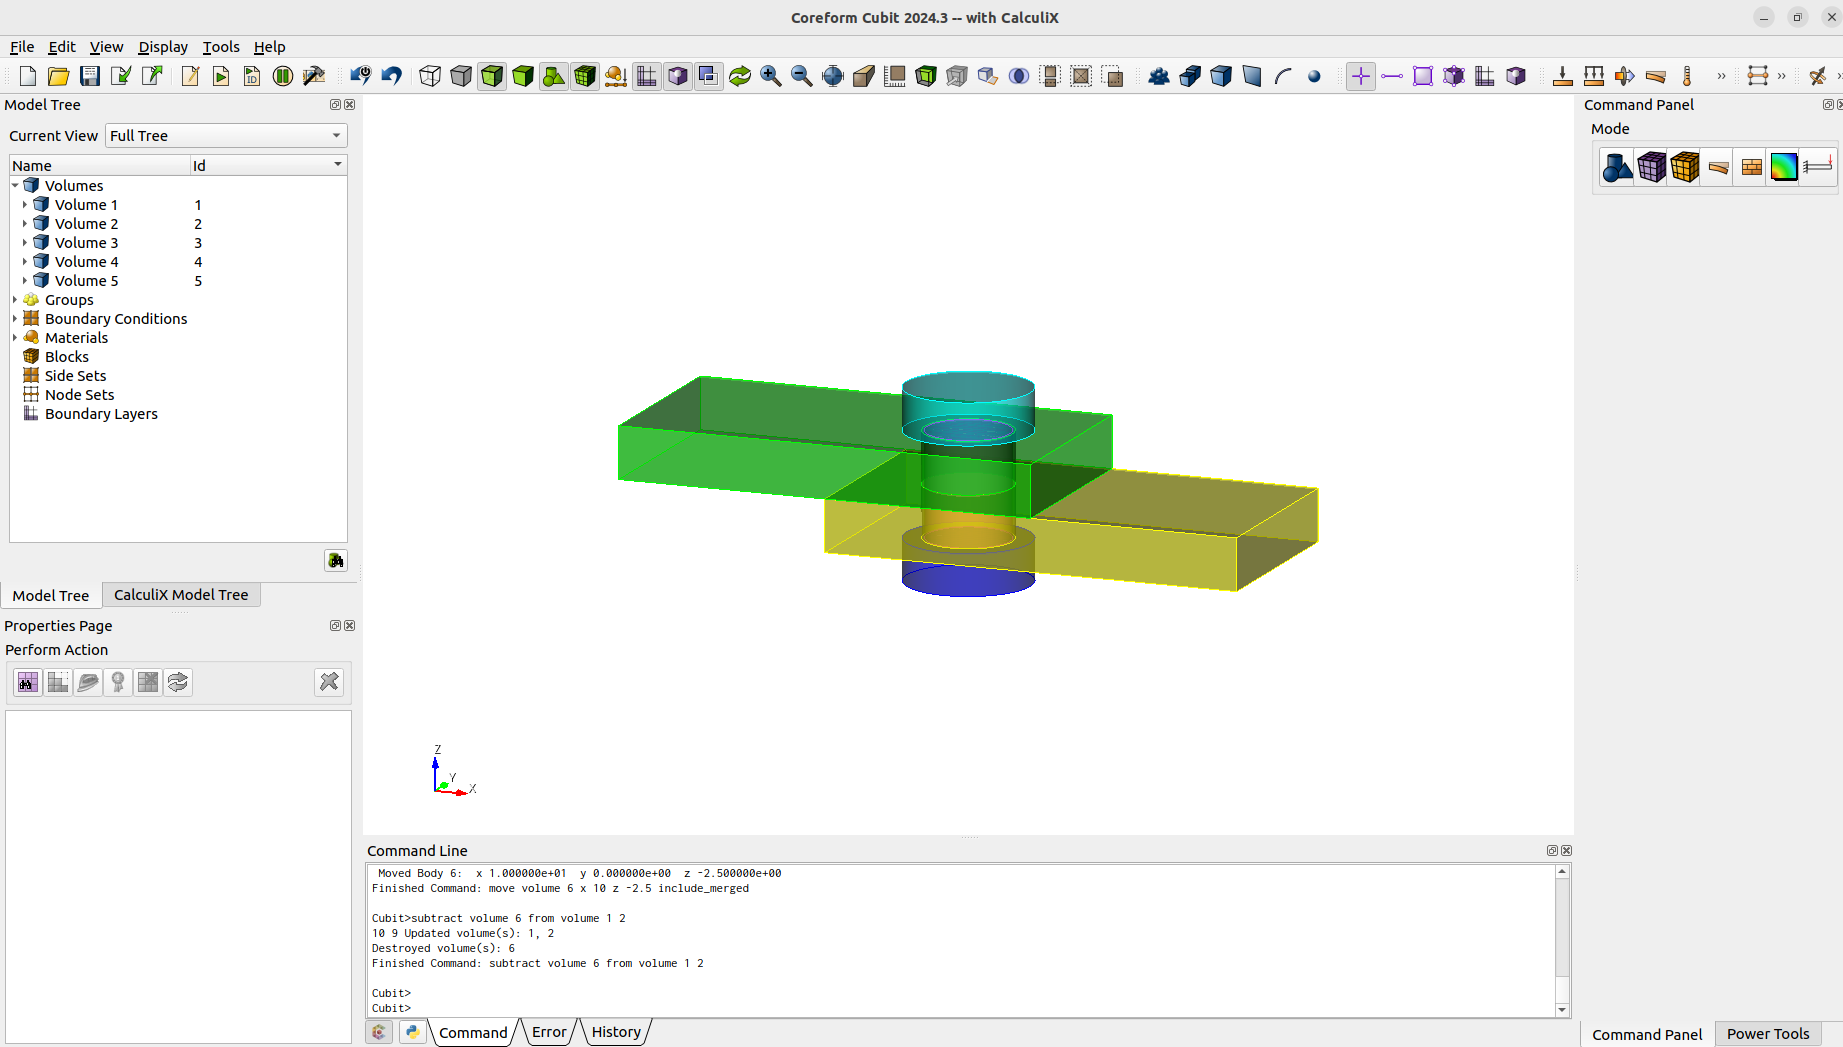Select the Geometry mode in Command Panel
Image resolution: width=1843 pixels, height=1047 pixels.
pos(1617,167)
